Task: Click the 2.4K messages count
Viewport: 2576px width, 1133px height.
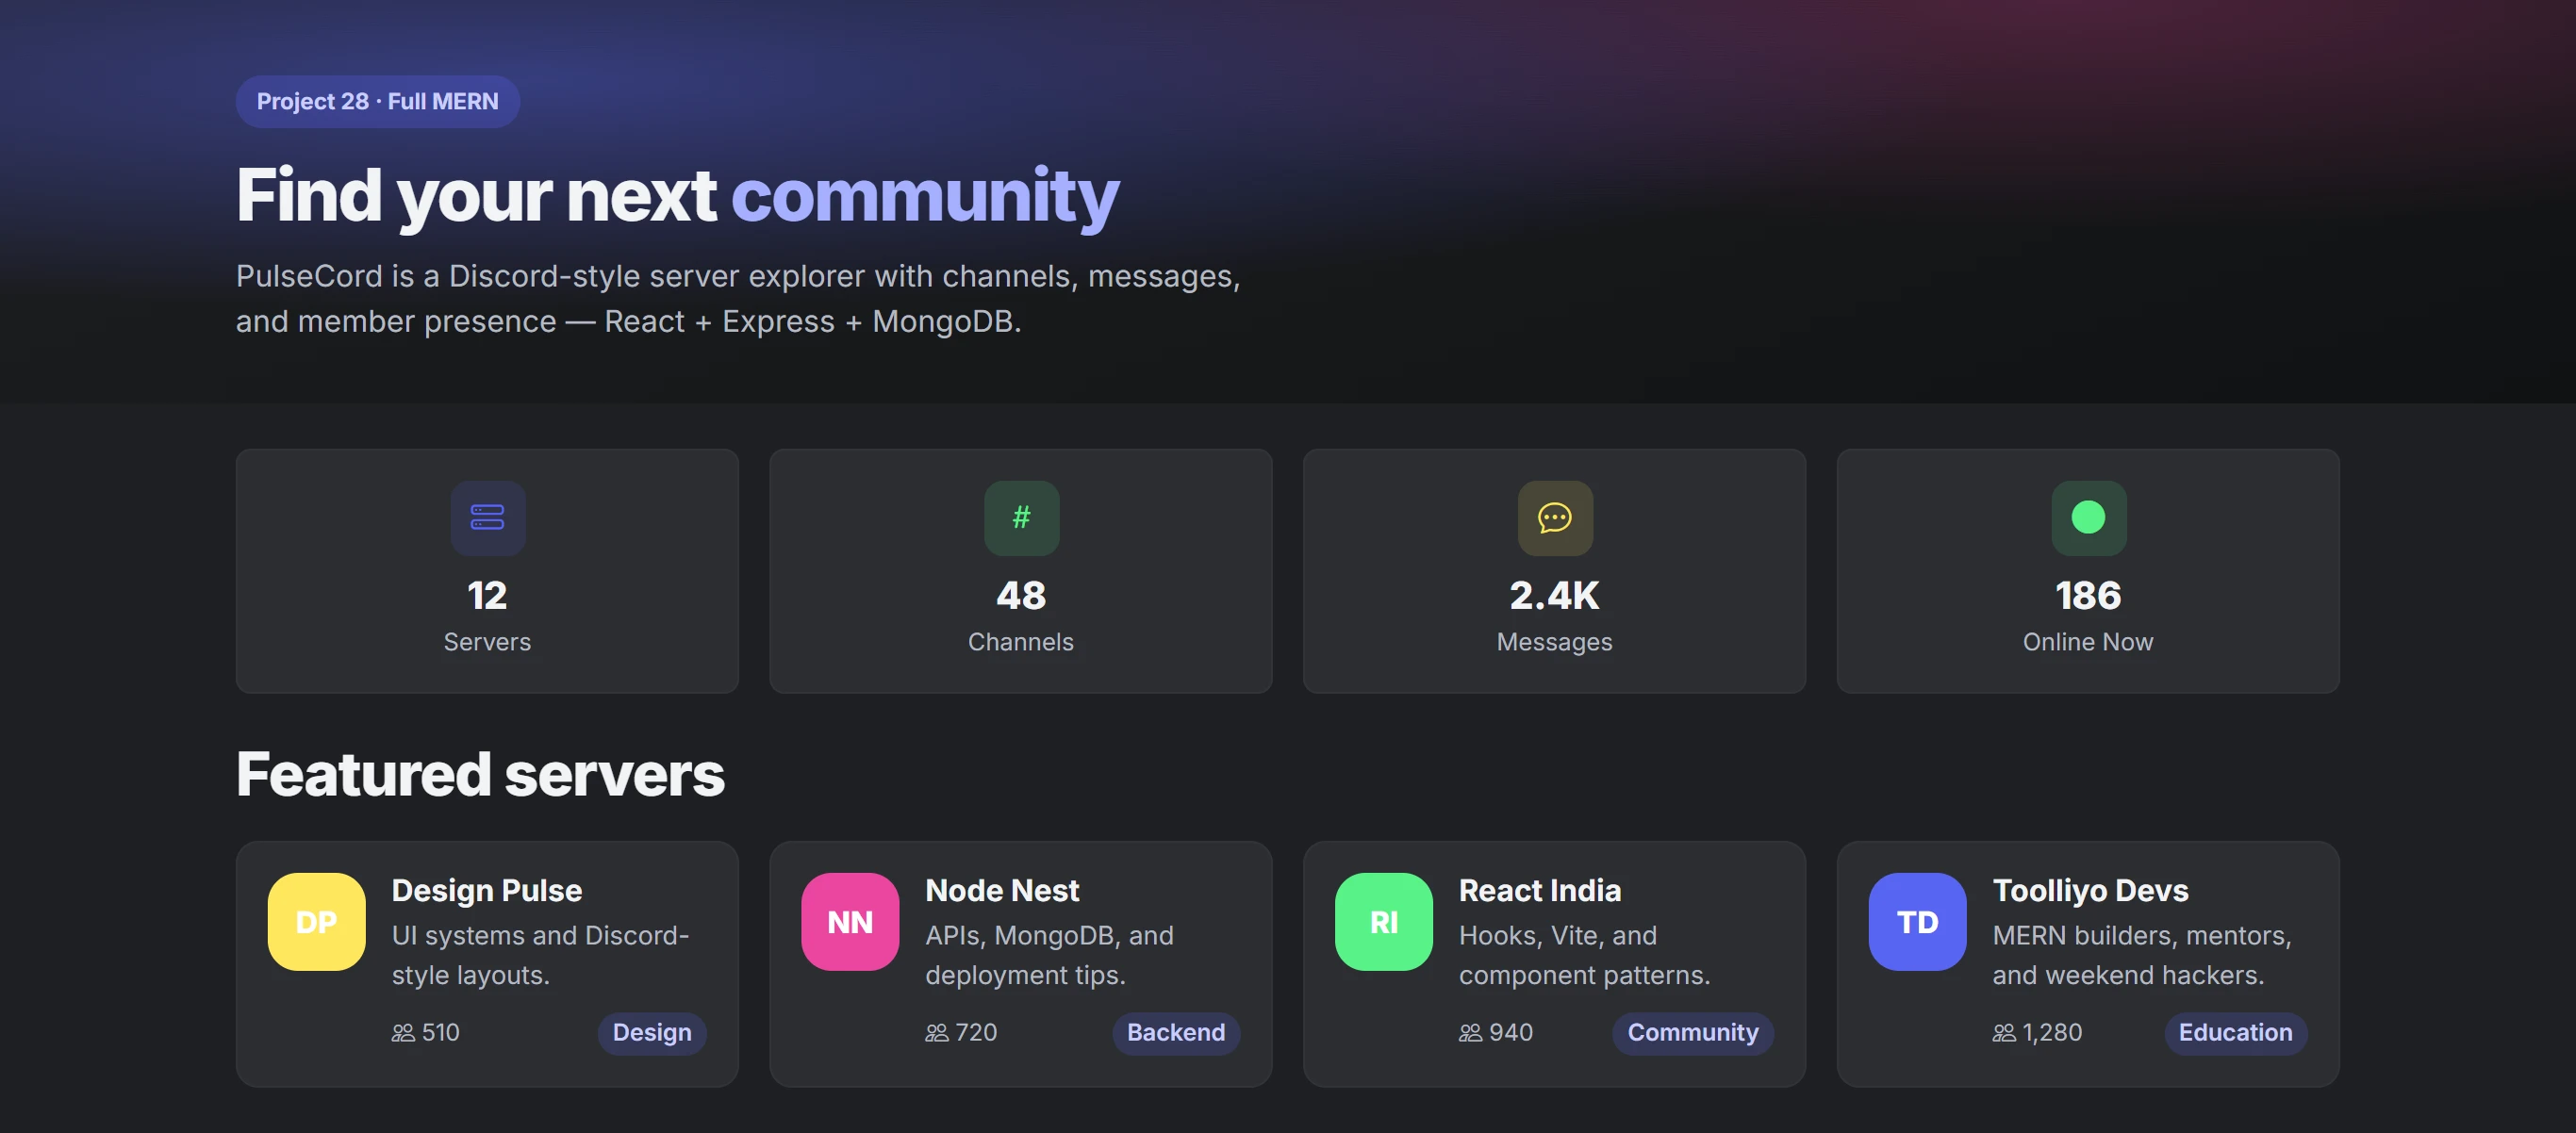Action: coord(1555,595)
